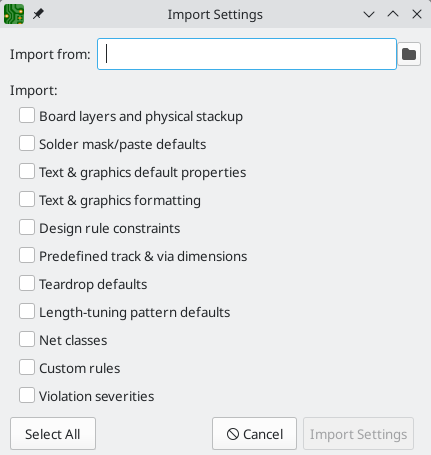Enable Teardrop defaults checkbox

click(x=27, y=284)
